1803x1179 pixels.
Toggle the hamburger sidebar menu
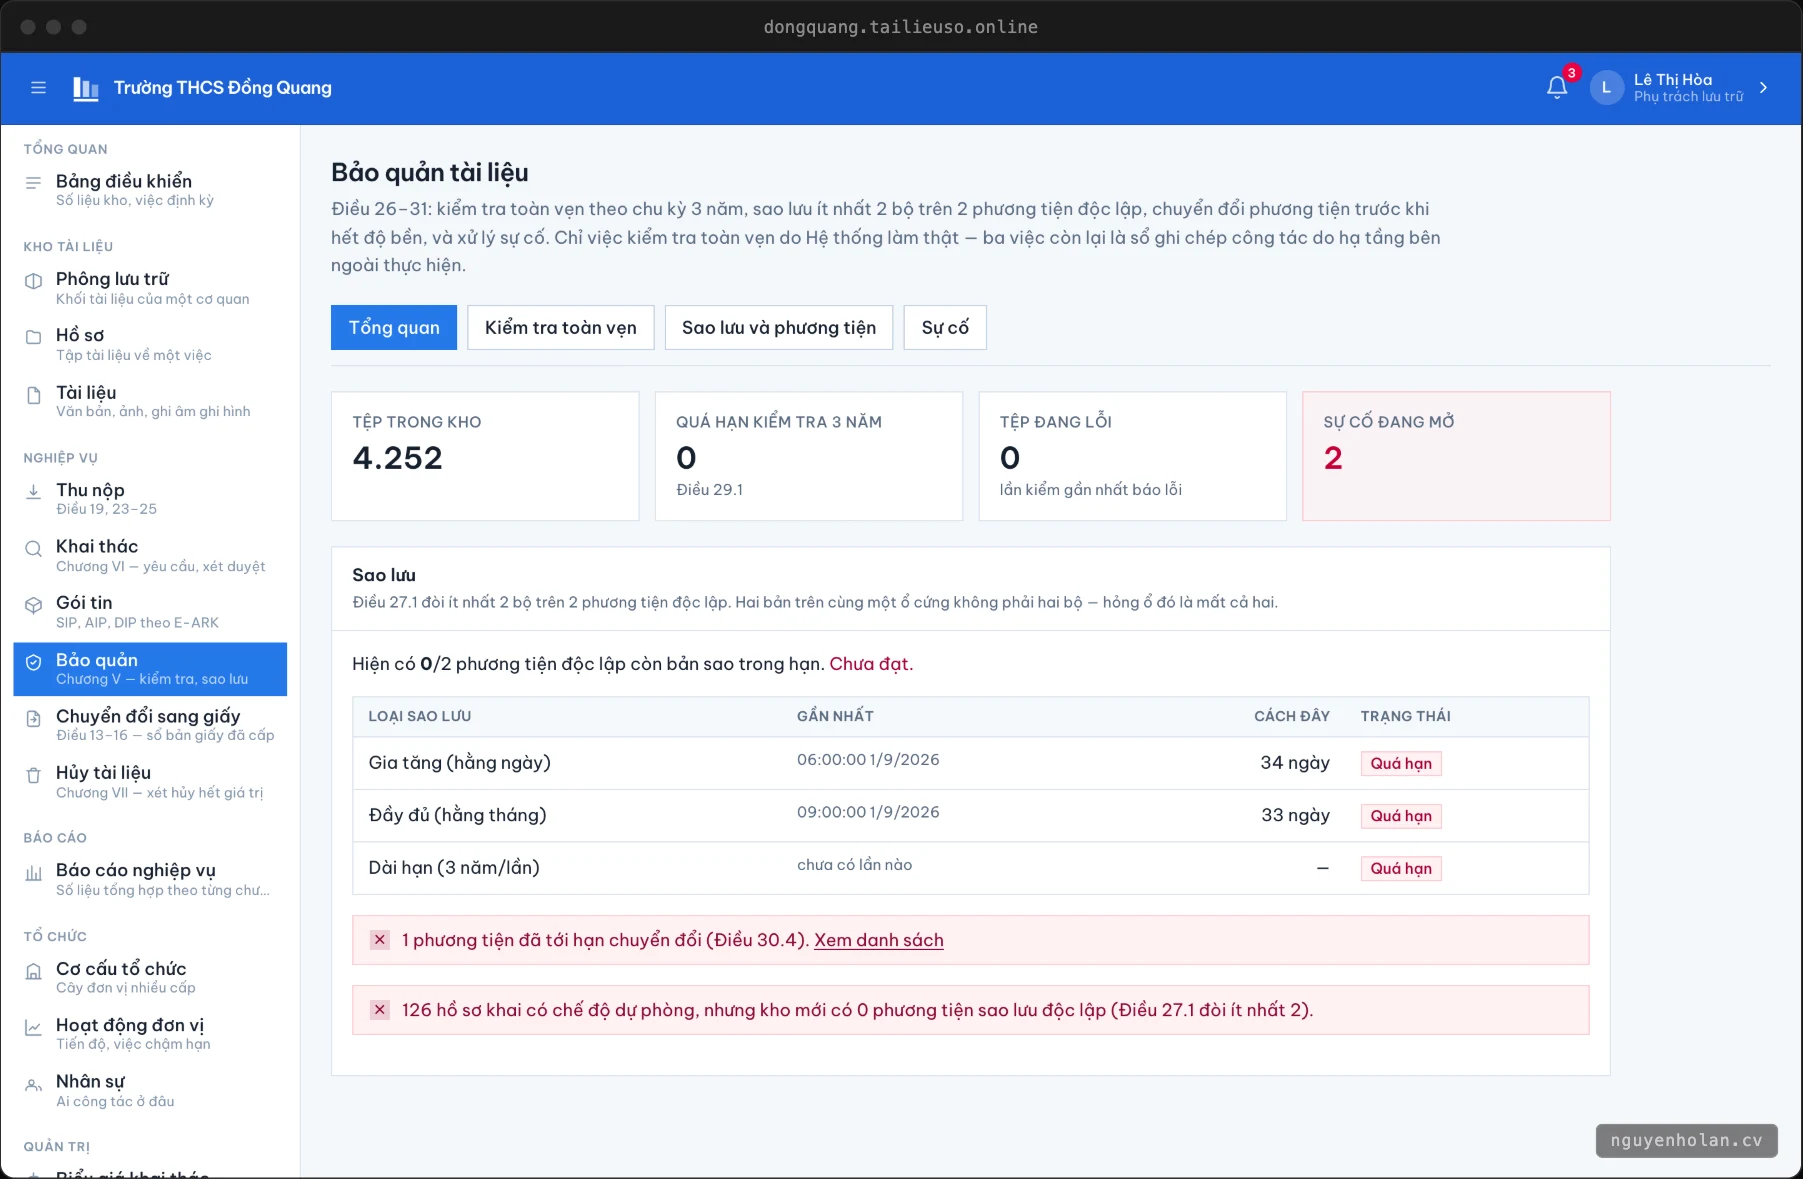38,88
